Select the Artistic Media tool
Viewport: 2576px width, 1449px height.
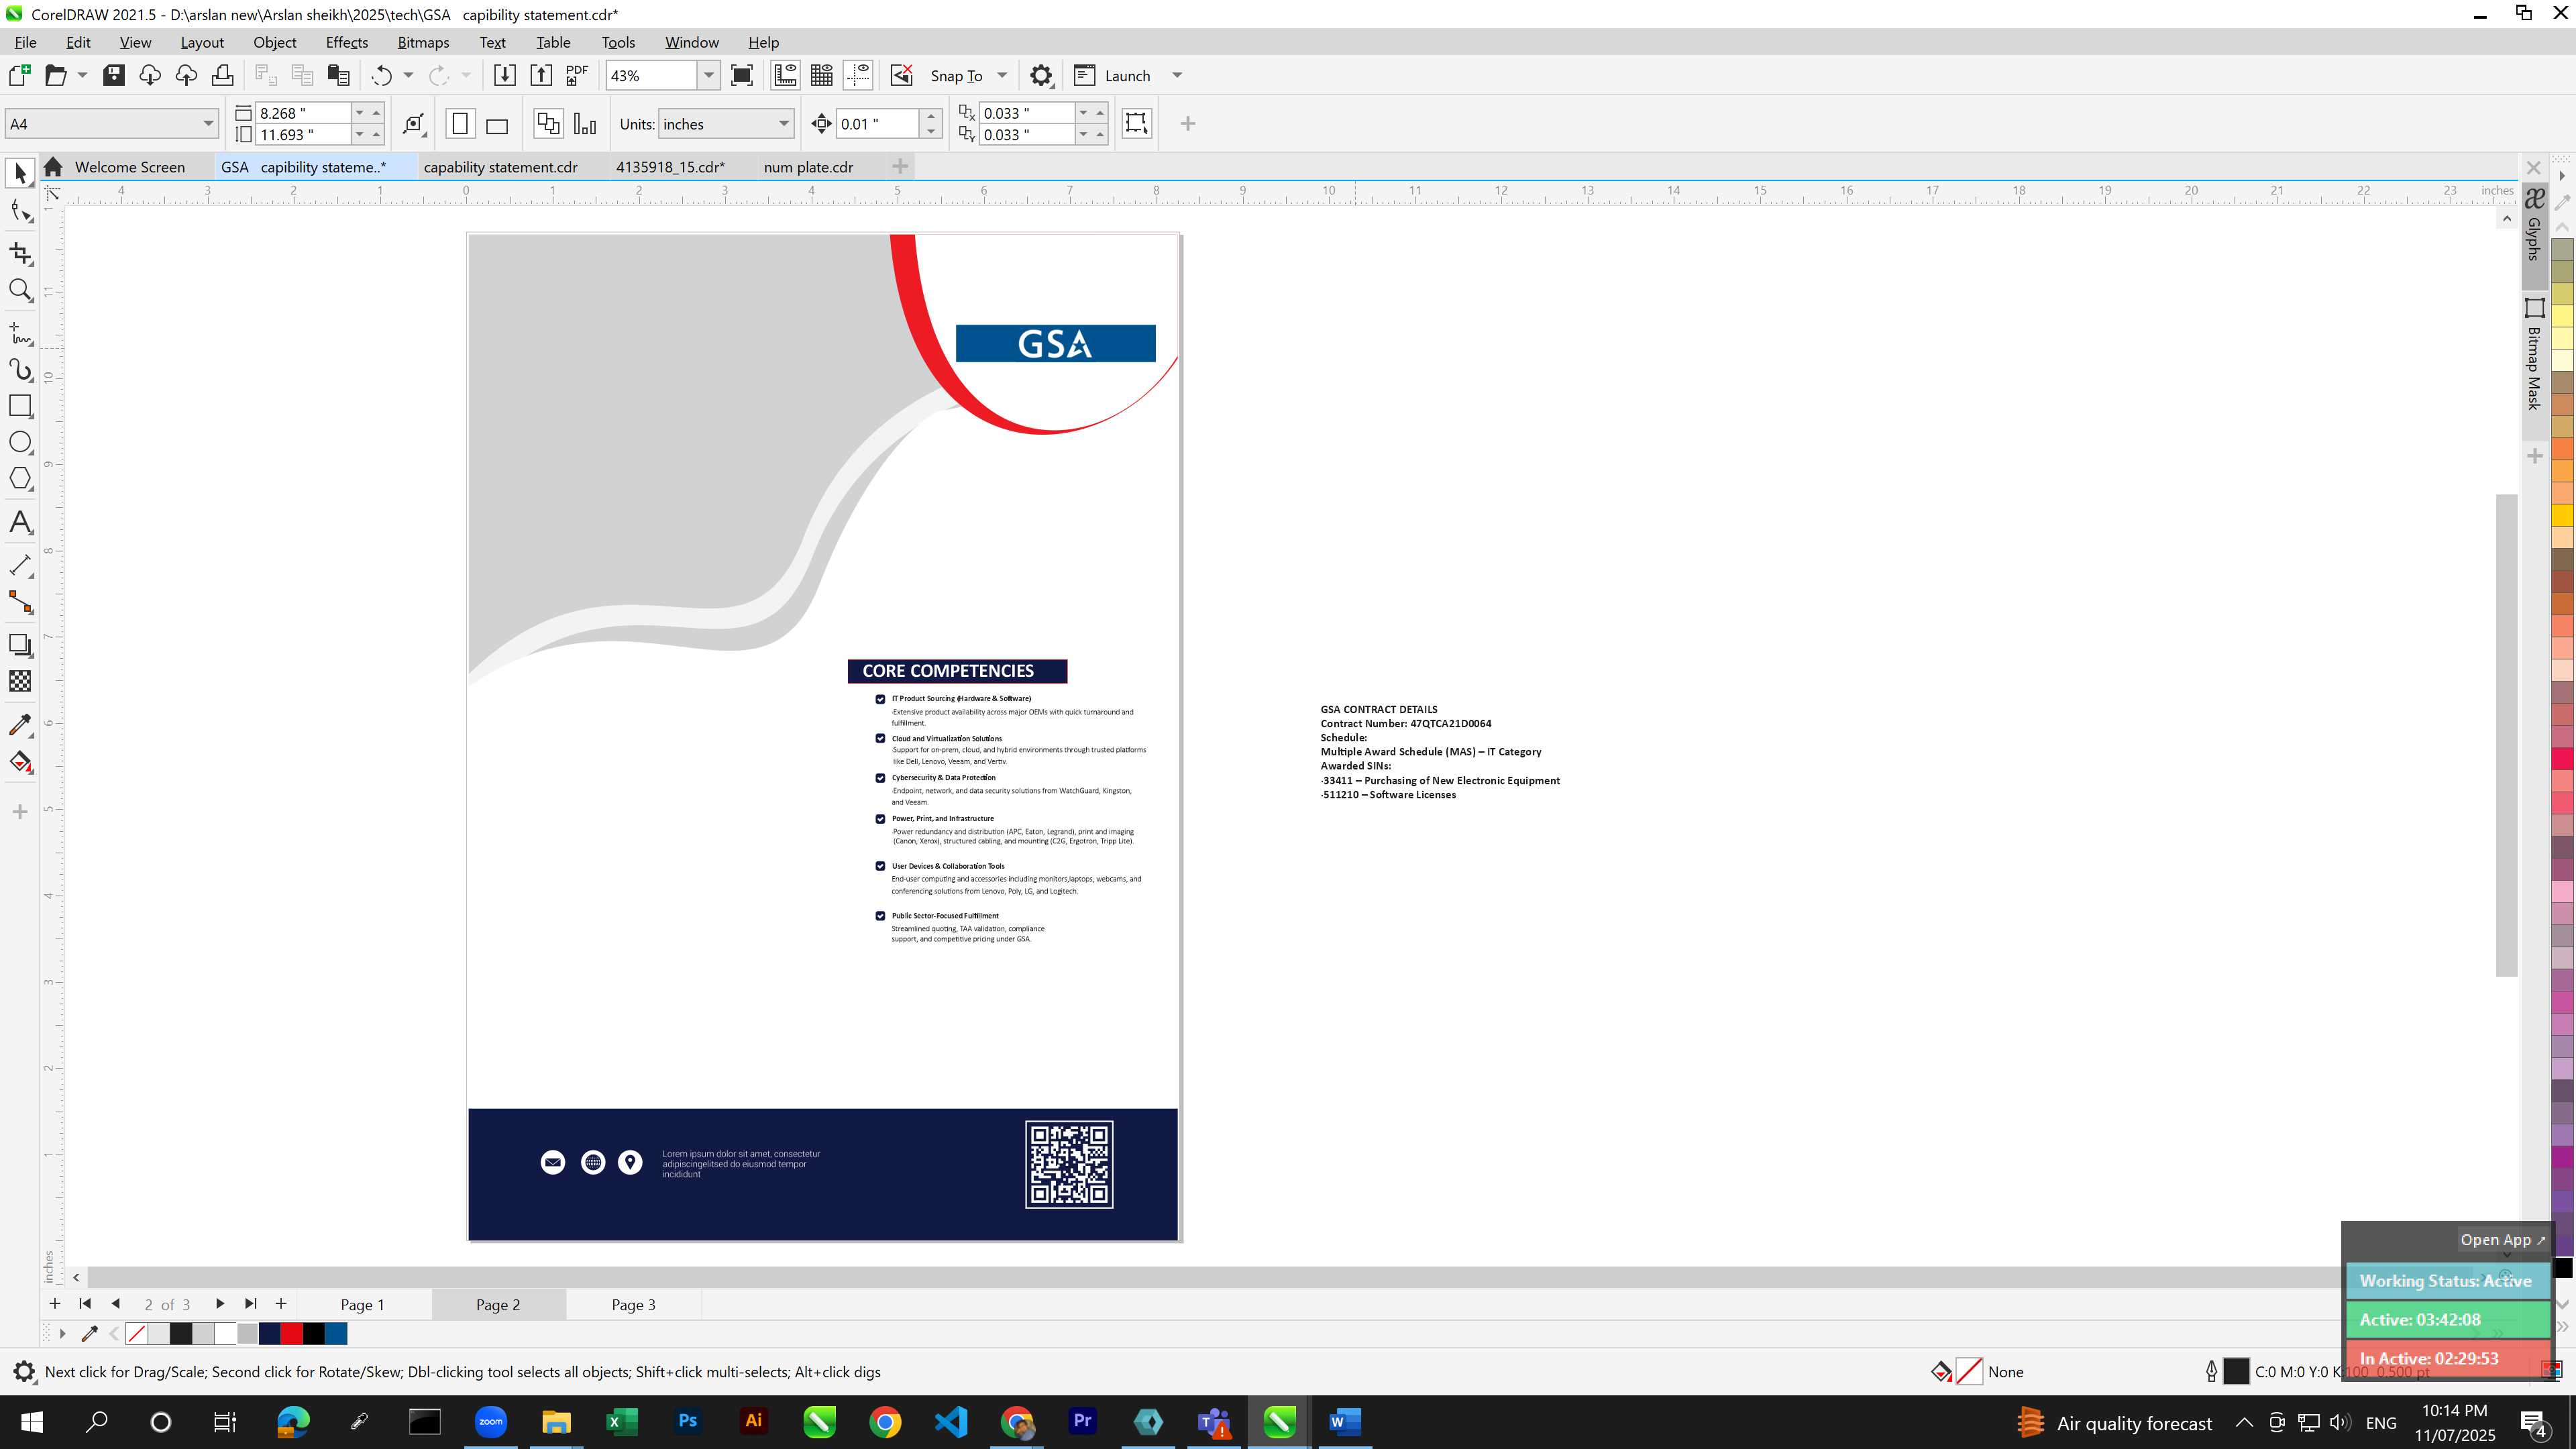[x=20, y=370]
